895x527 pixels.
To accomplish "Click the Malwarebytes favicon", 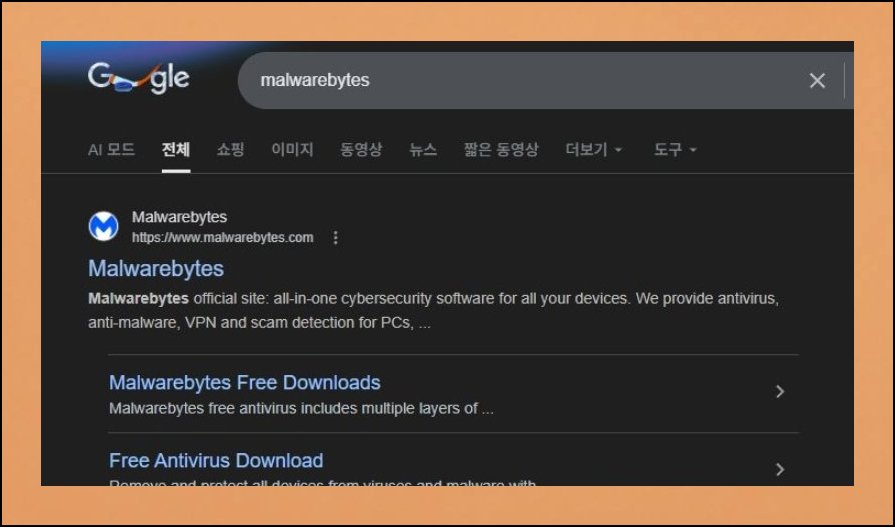I will click(103, 226).
